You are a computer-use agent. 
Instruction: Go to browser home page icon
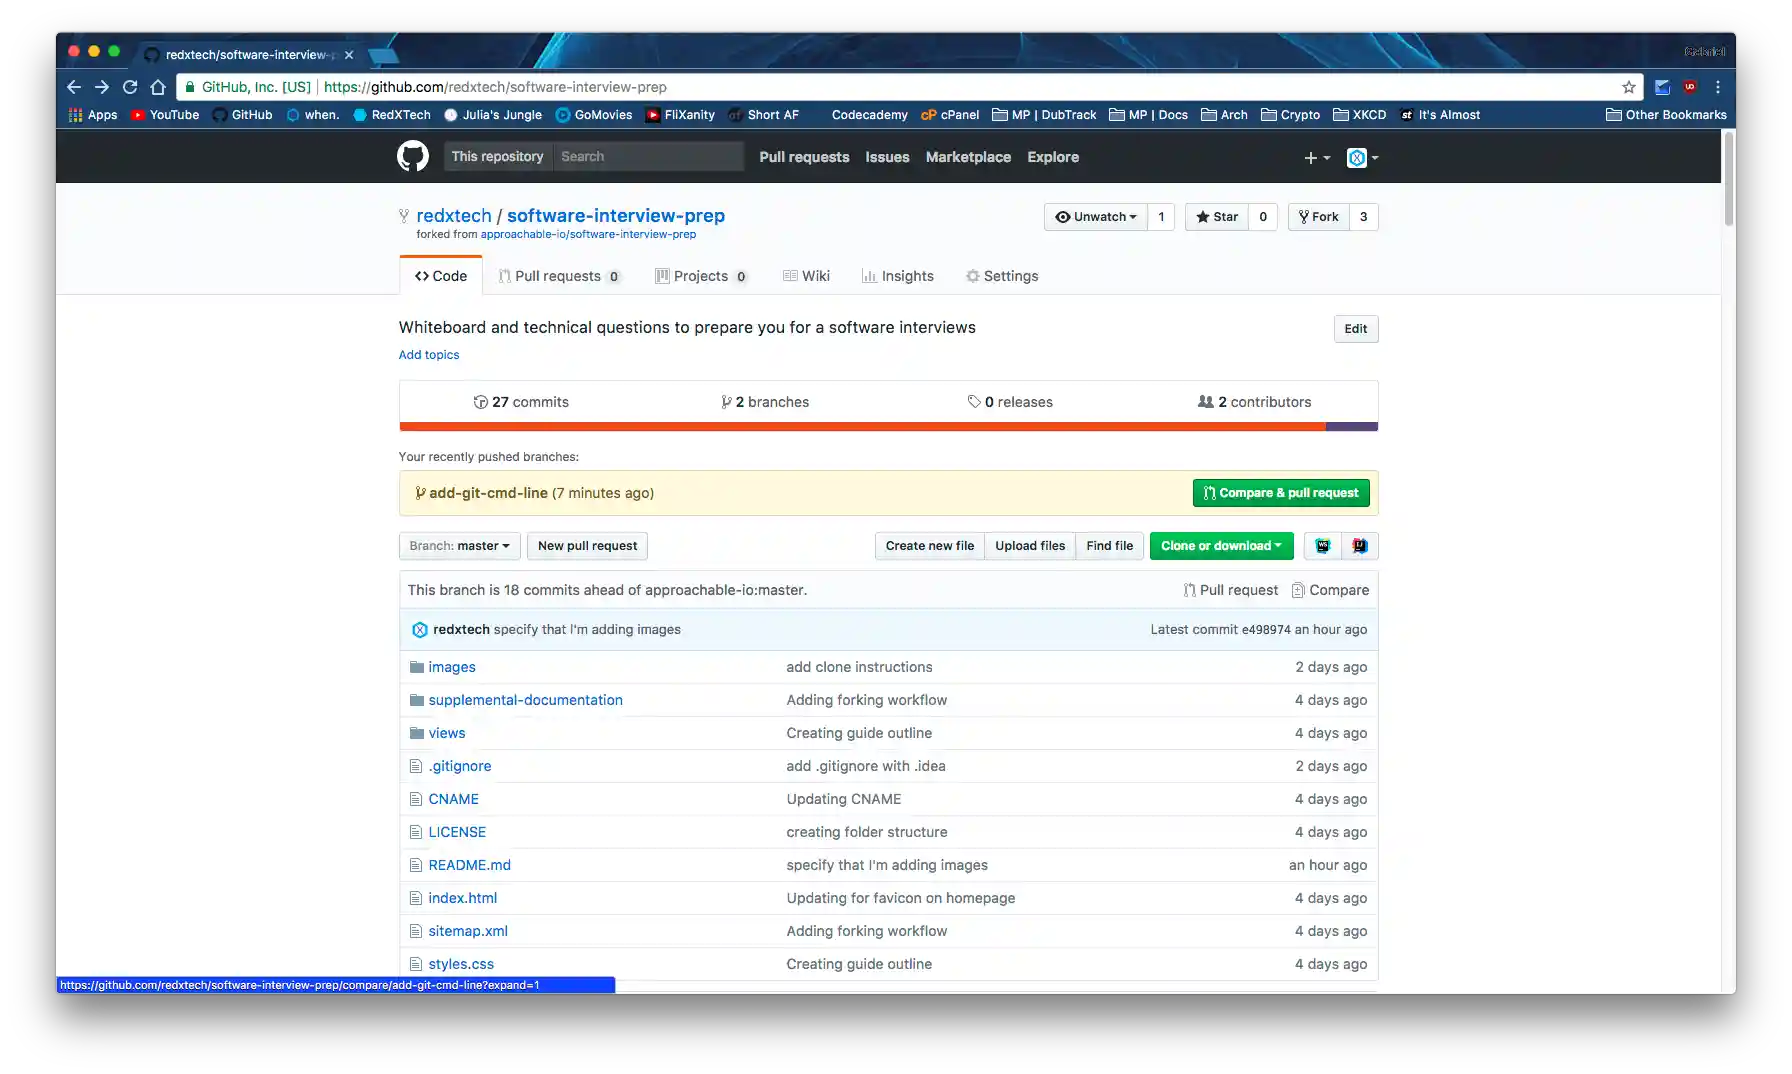click(x=158, y=87)
